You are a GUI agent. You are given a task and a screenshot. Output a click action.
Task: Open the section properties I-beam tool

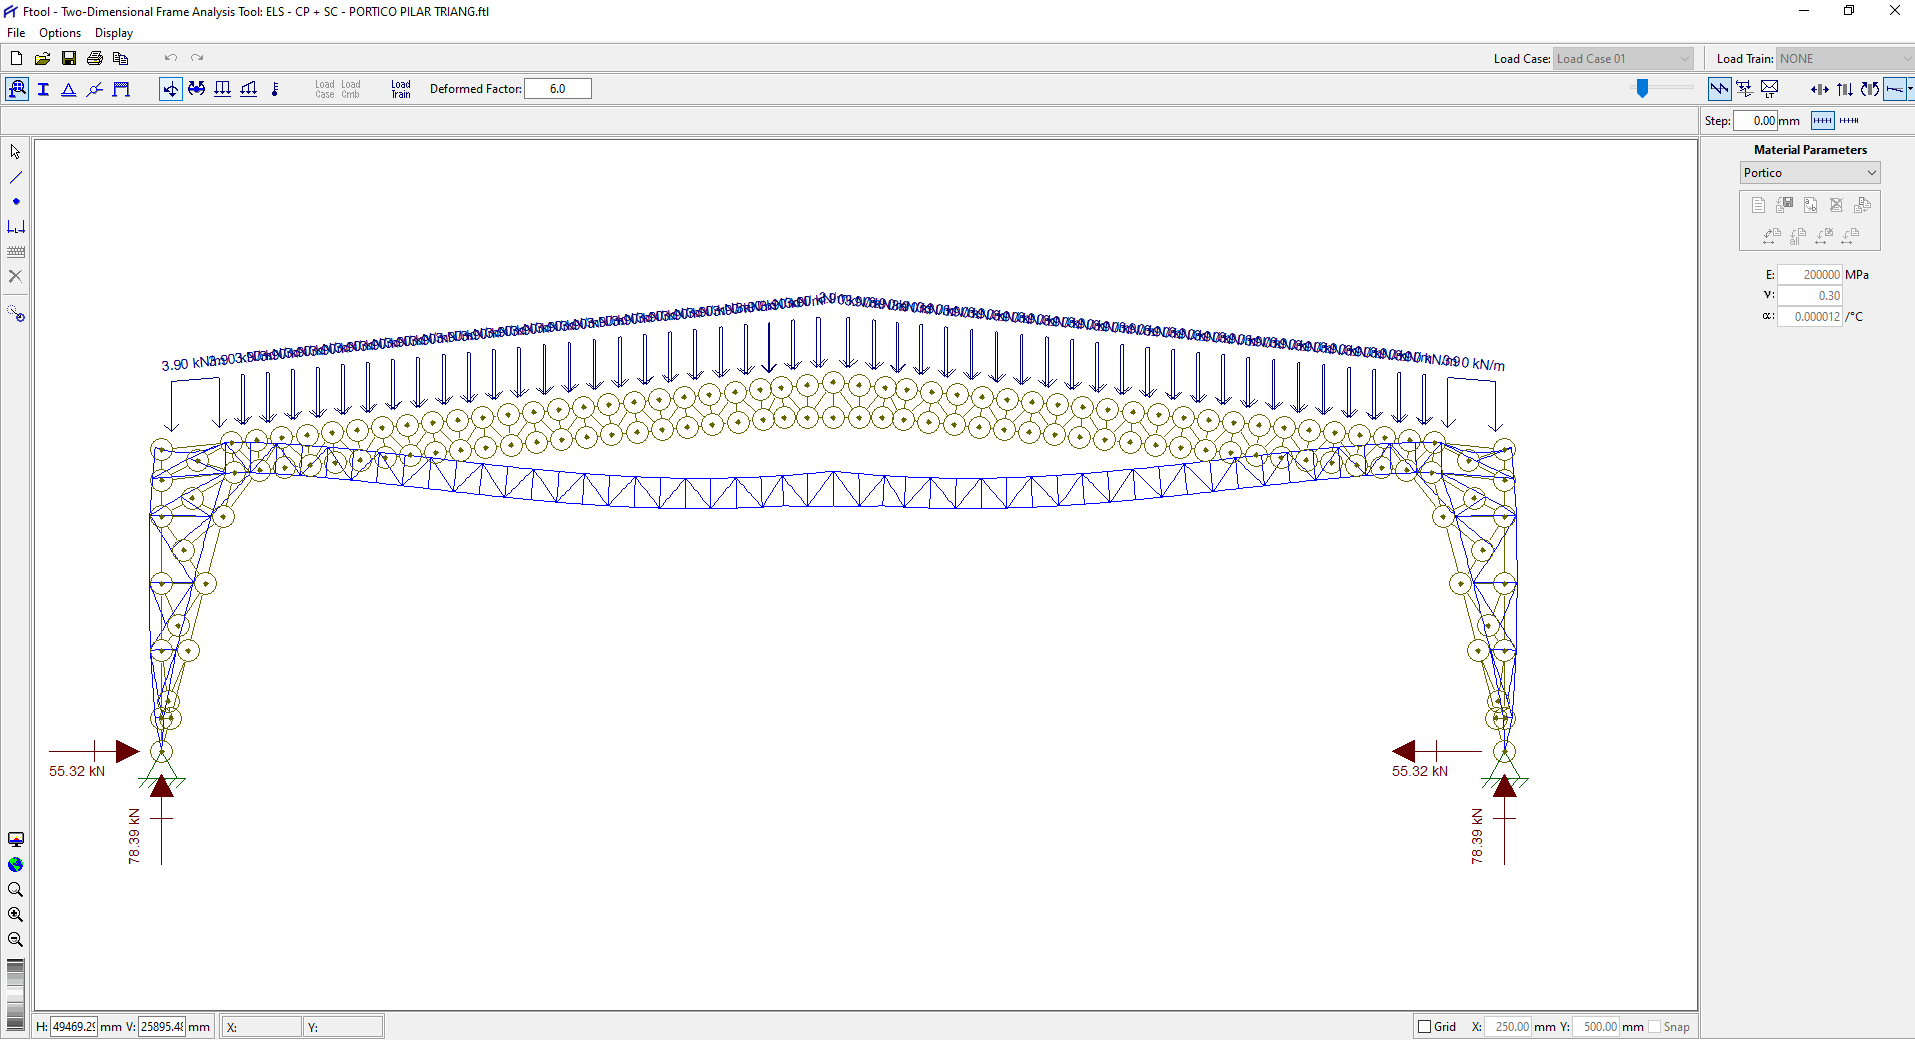pos(43,89)
